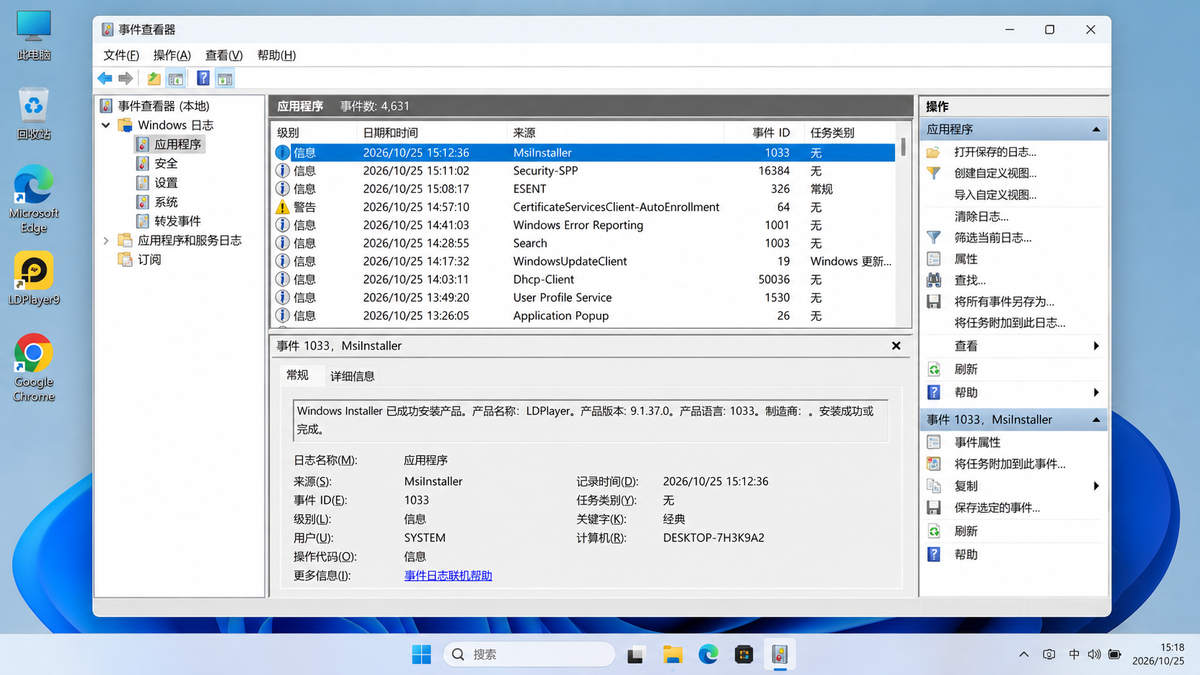The width and height of the screenshot is (1200, 675).
Task: Click 打开保存的日志... action
Action: pyautogui.click(x=995, y=152)
